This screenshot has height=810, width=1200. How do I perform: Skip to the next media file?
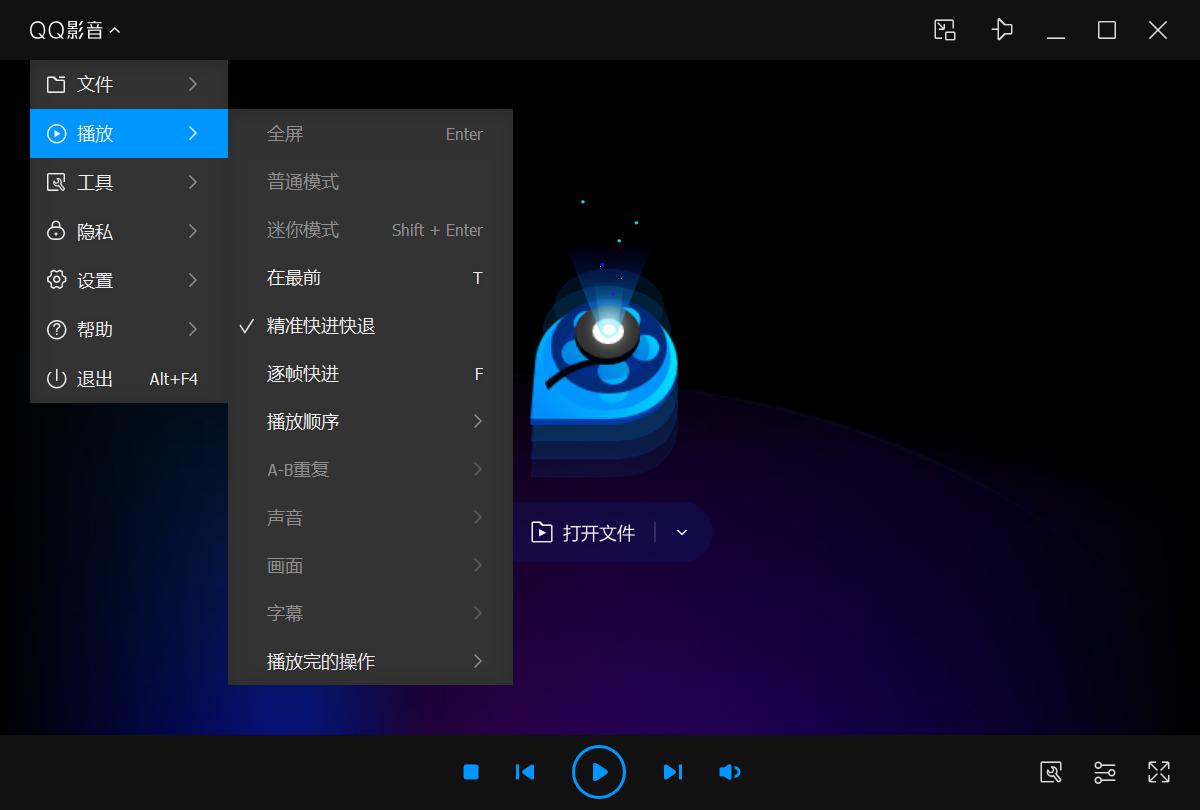tap(673, 772)
